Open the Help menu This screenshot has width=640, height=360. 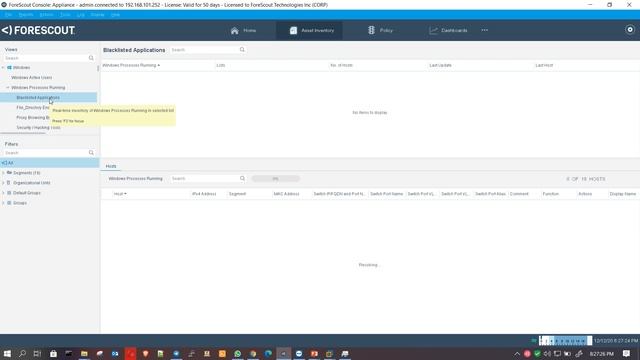116,15
